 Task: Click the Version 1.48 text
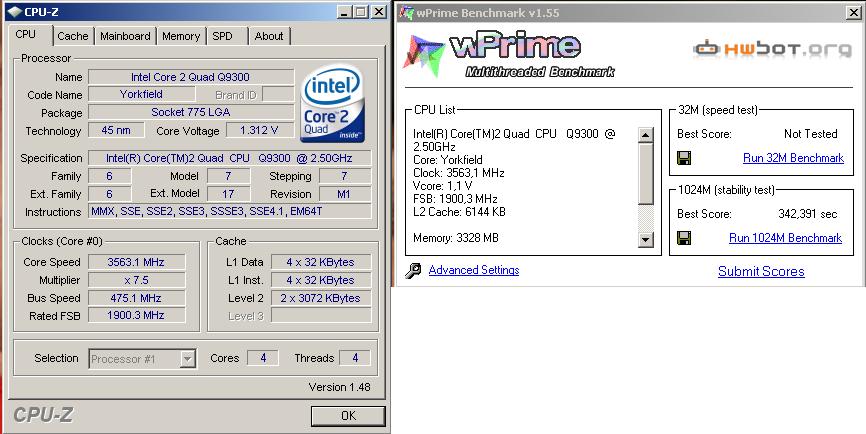pos(340,387)
